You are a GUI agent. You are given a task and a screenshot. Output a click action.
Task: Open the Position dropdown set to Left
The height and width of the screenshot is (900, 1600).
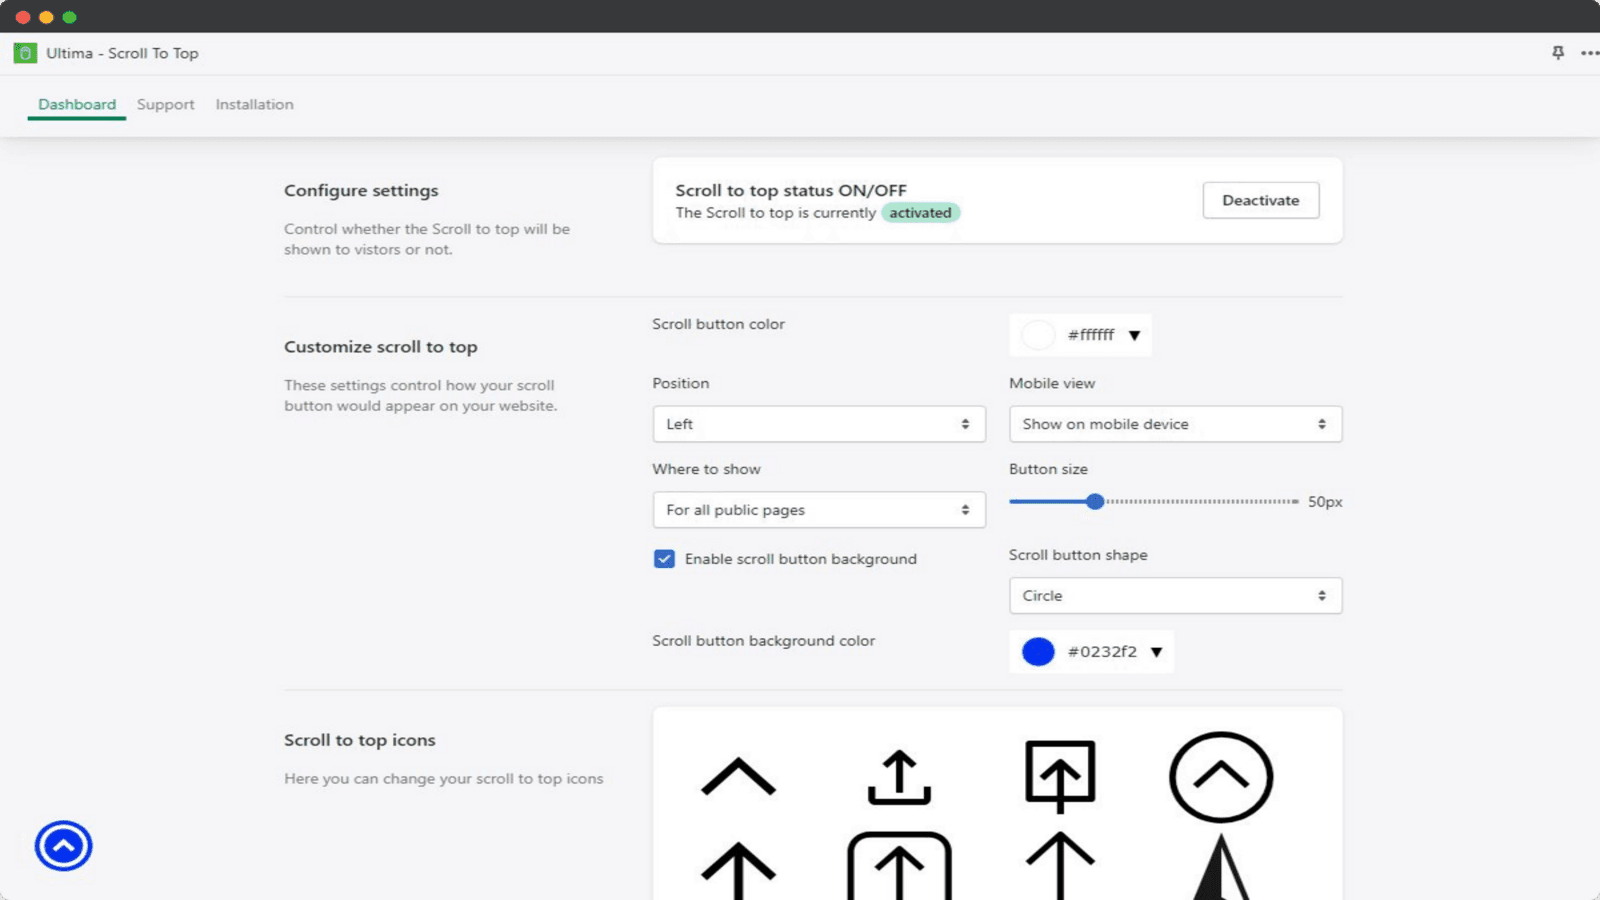pyautogui.click(x=818, y=424)
